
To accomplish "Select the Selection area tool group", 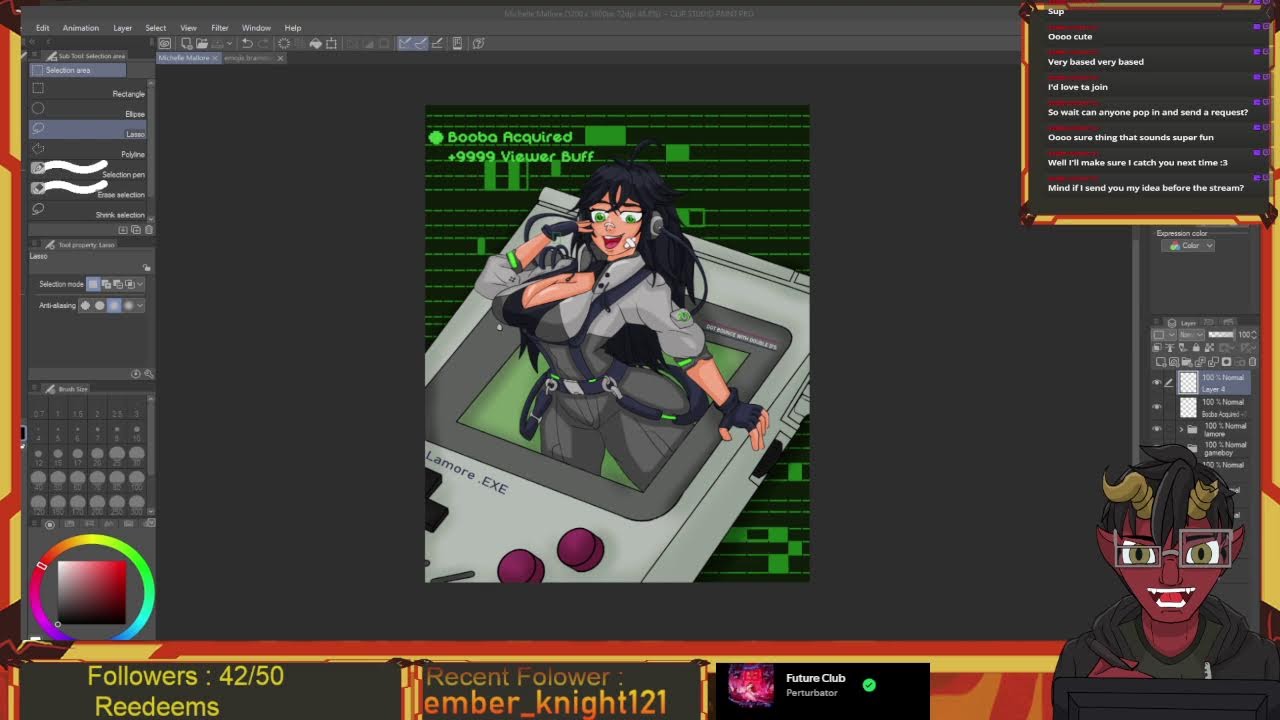I will (x=78, y=70).
